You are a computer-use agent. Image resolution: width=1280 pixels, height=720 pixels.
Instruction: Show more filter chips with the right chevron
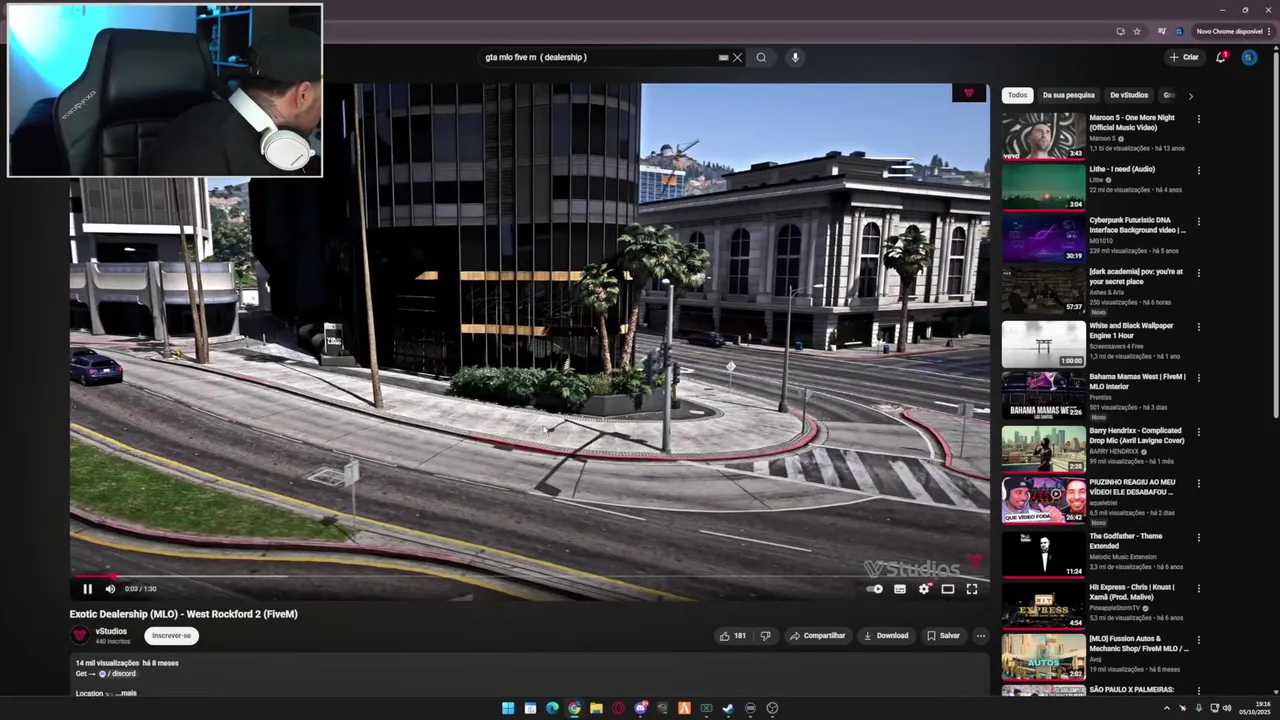[x=1190, y=96]
